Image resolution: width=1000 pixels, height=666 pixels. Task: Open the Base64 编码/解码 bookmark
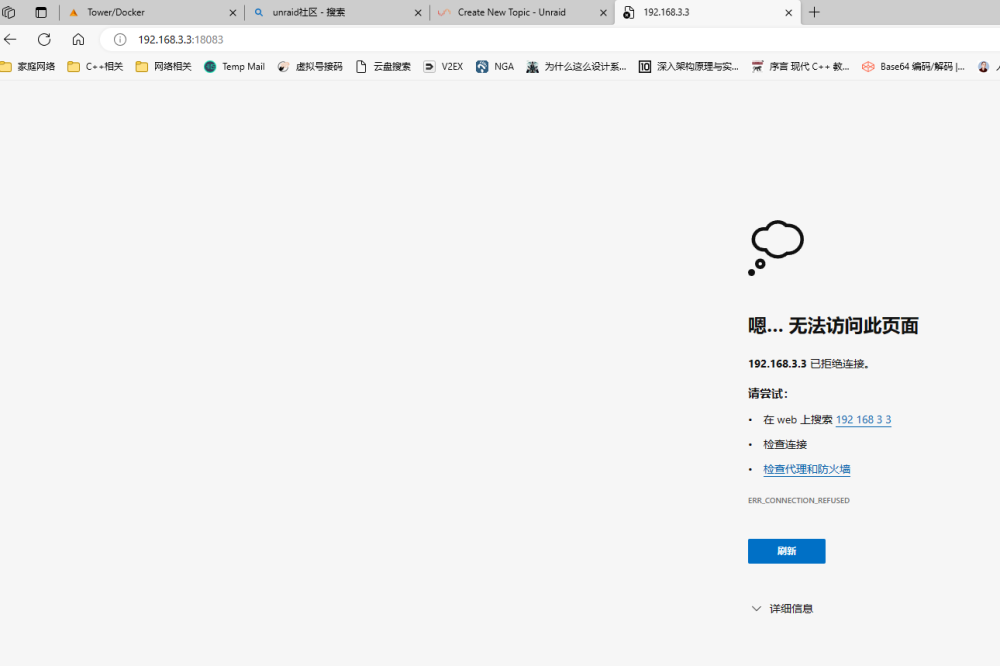(913, 66)
